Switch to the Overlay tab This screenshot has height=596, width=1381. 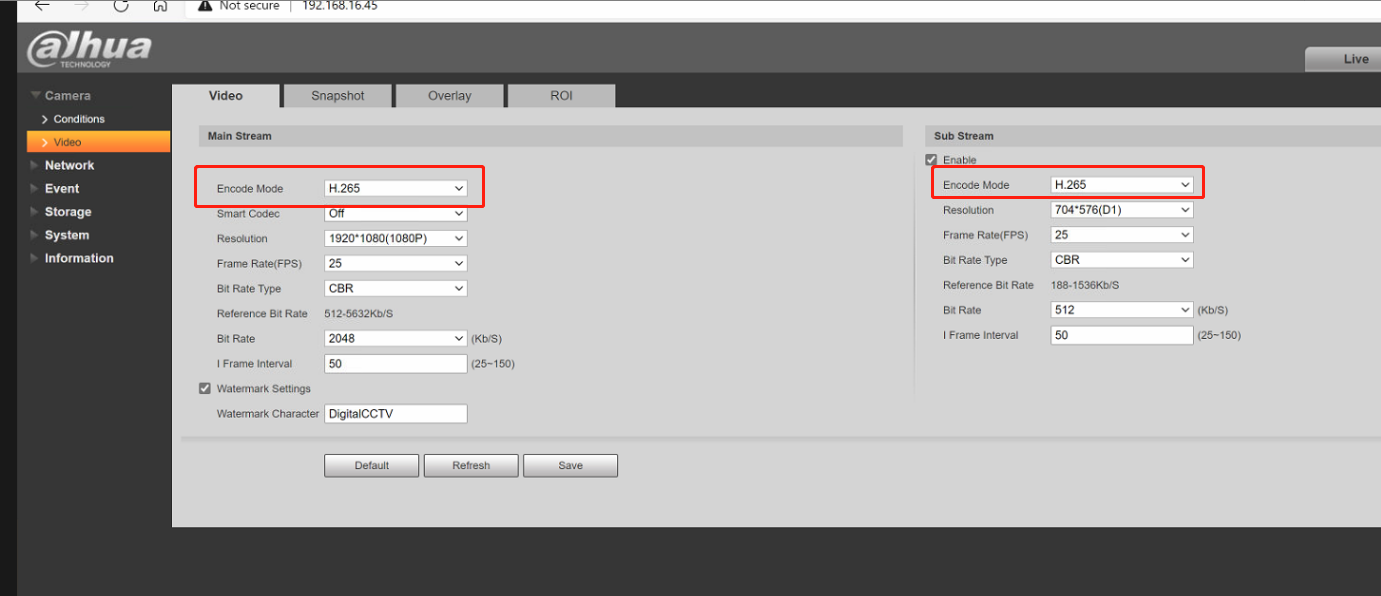(450, 96)
